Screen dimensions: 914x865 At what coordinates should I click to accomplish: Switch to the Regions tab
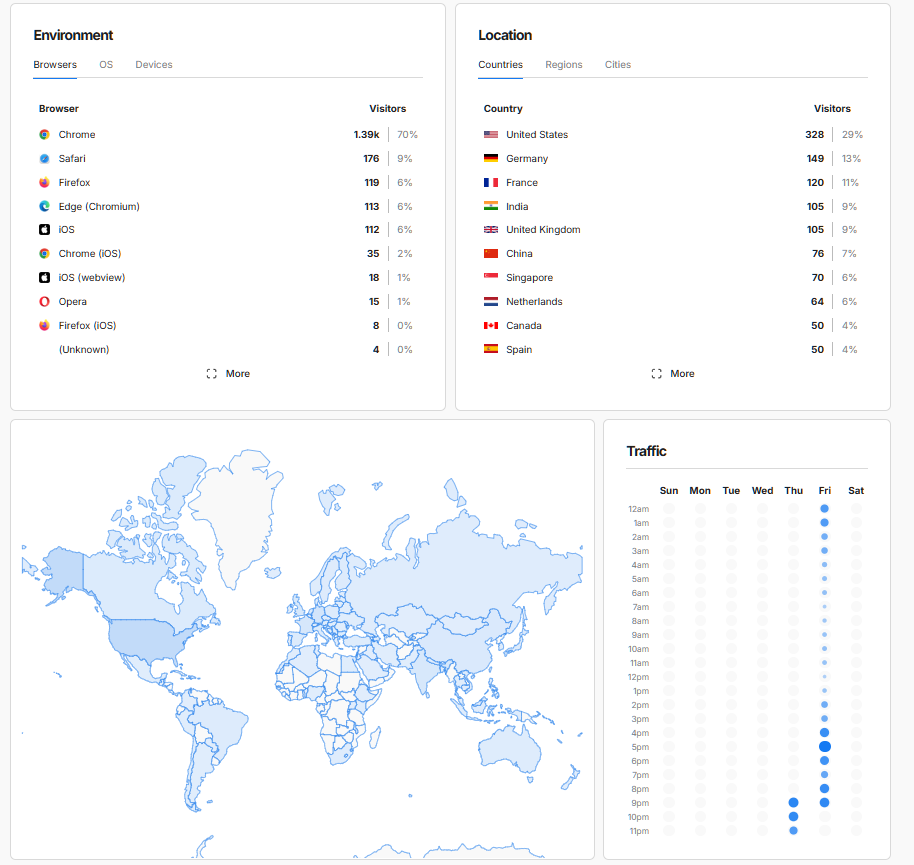(x=564, y=65)
